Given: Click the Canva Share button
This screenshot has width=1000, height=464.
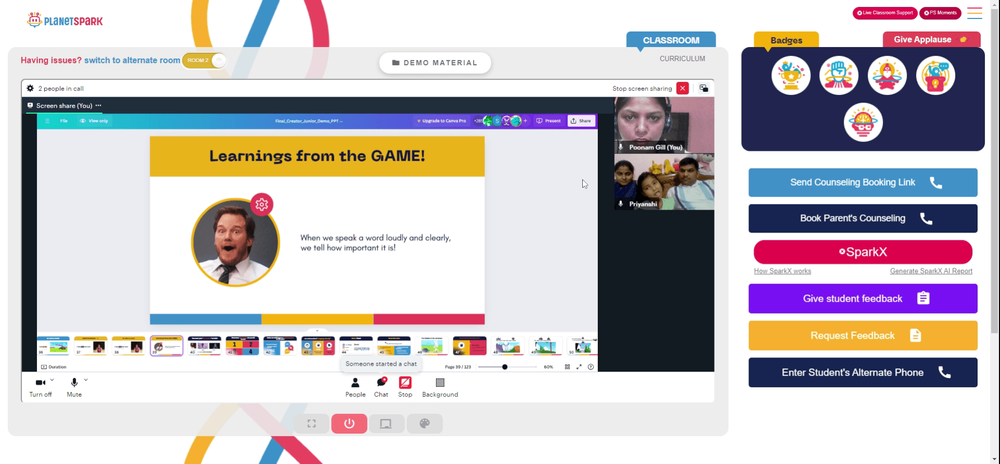Looking at the screenshot, I should [x=581, y=120].
